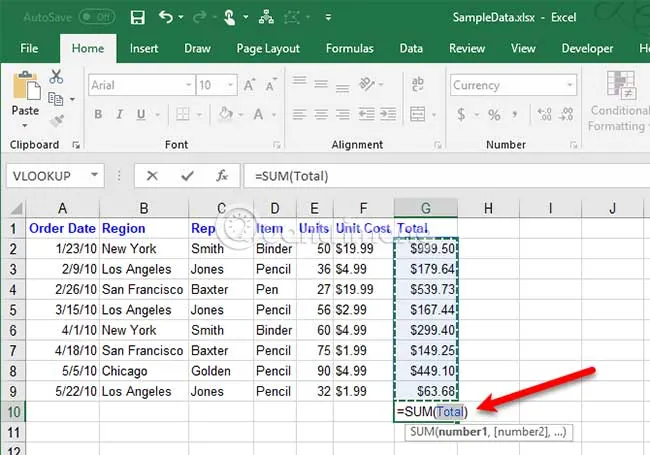Open the Borders dropdown arrow

199,114
